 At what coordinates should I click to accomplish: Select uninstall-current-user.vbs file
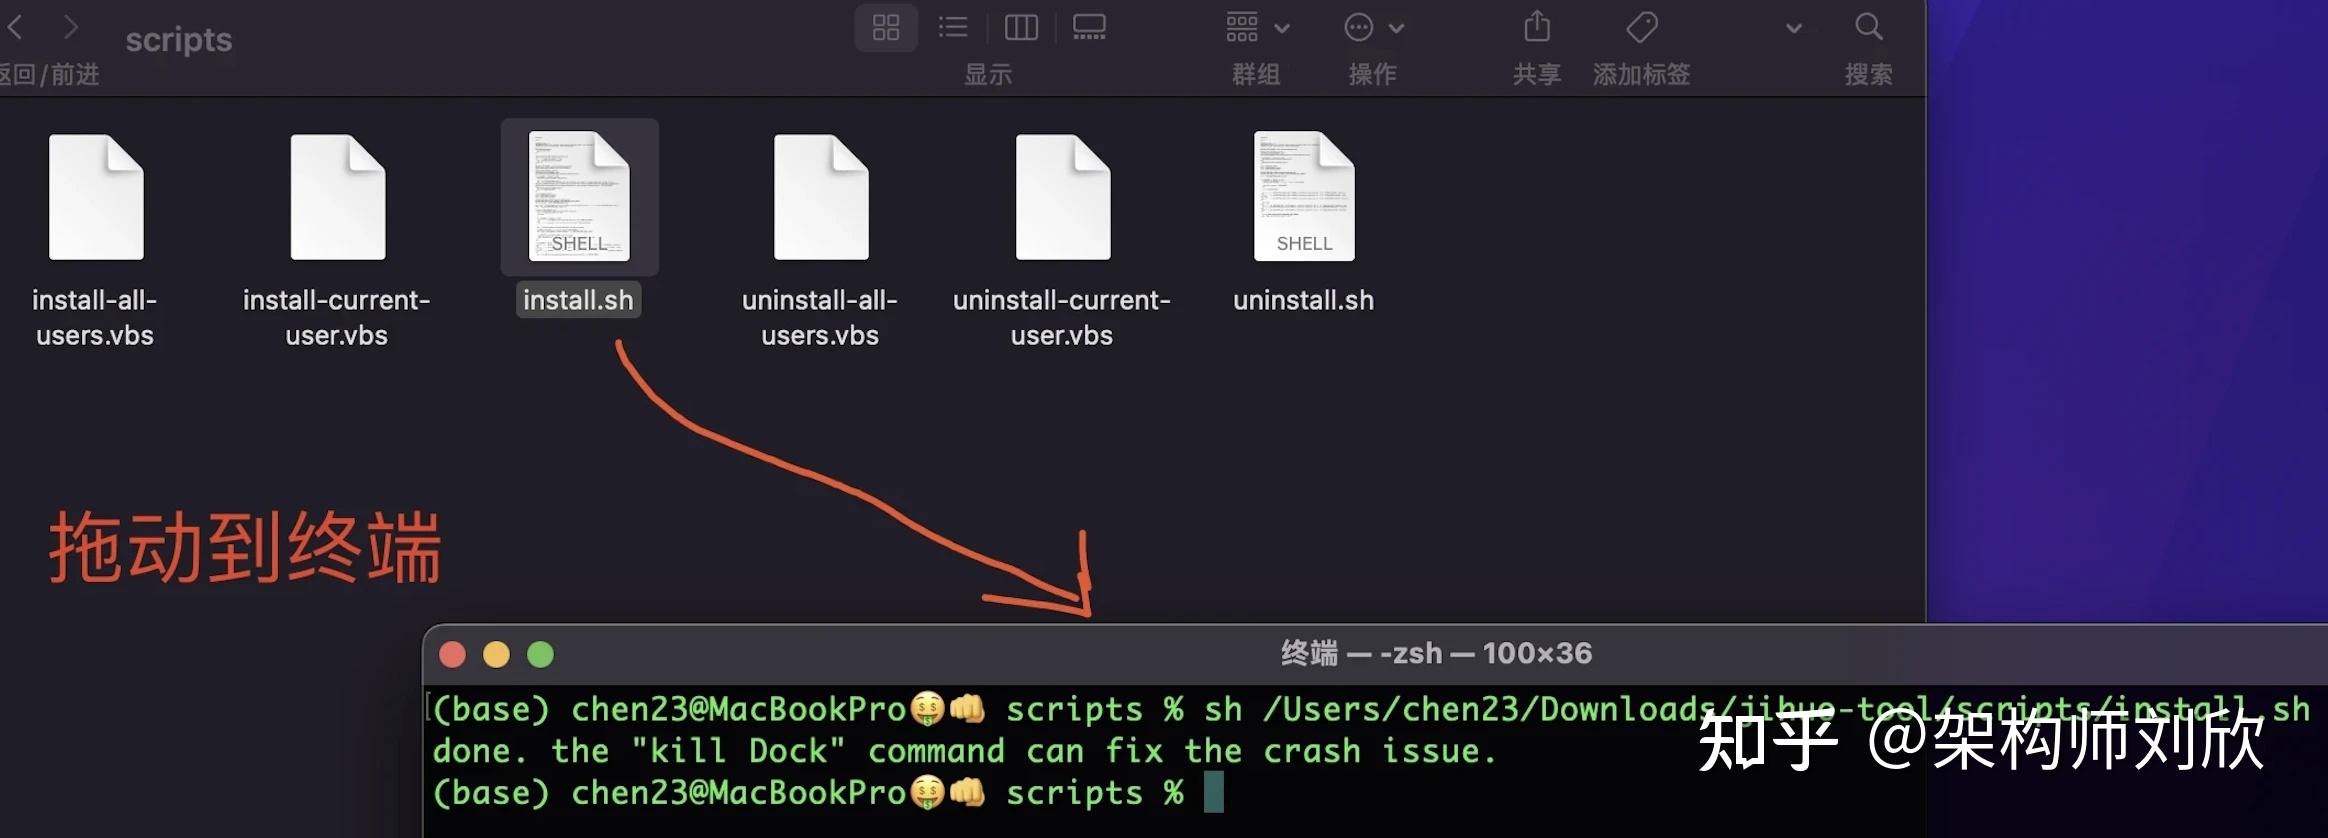[1062, 240]
